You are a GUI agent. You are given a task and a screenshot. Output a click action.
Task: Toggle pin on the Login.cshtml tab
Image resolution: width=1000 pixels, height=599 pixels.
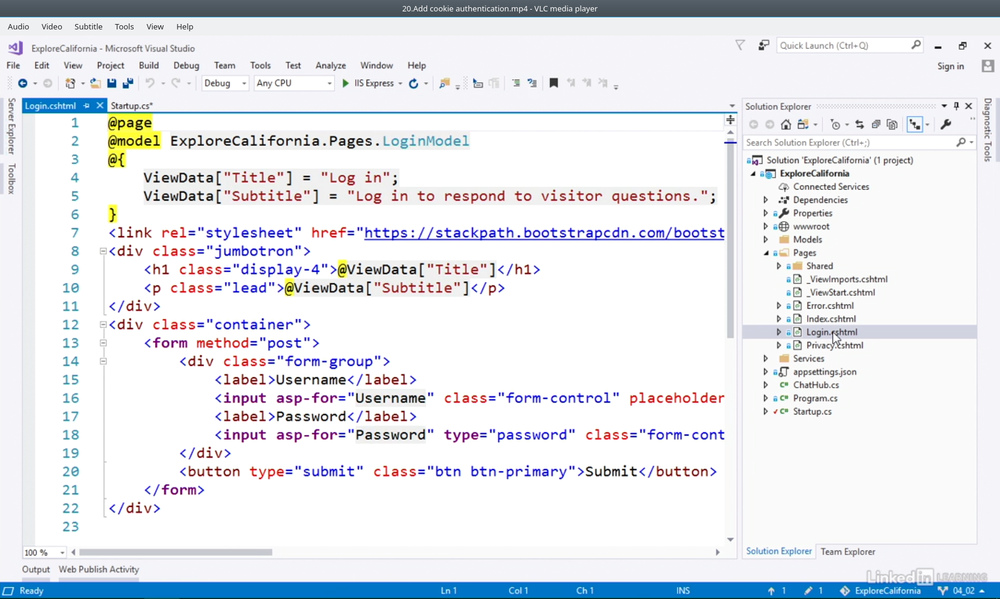click(87, 106)
